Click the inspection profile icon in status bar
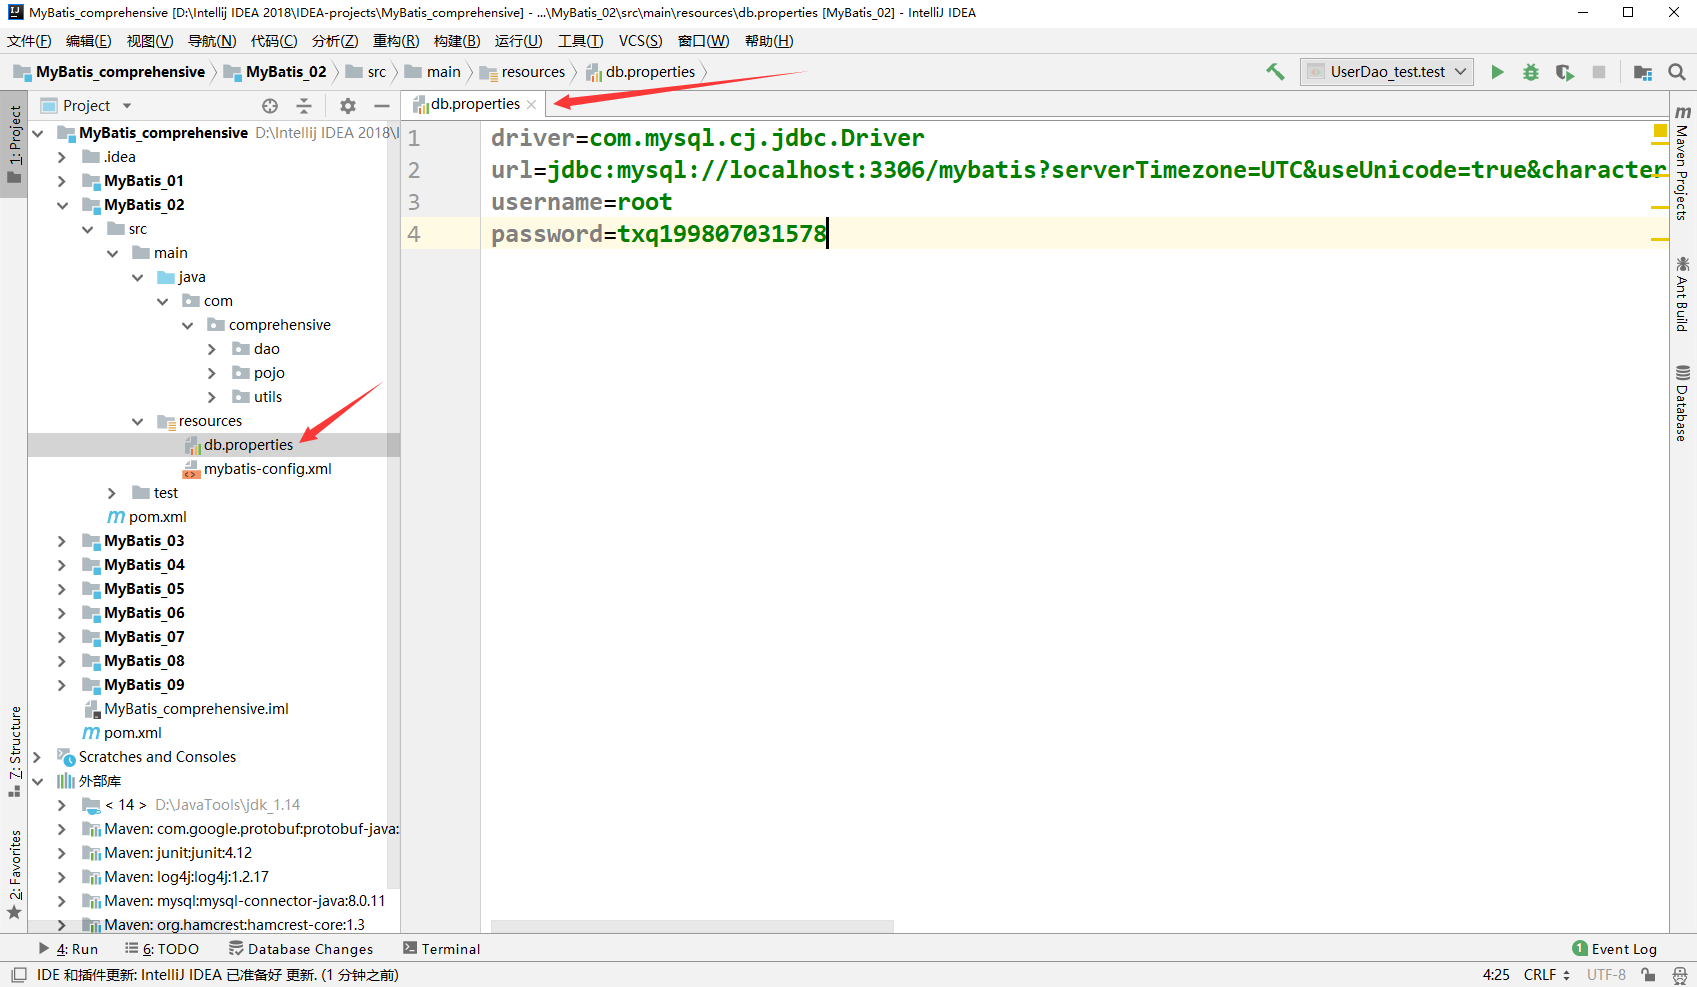The height and width of the screenshot is (987, 1697). pyautogui.click(x=1680, y=975)
